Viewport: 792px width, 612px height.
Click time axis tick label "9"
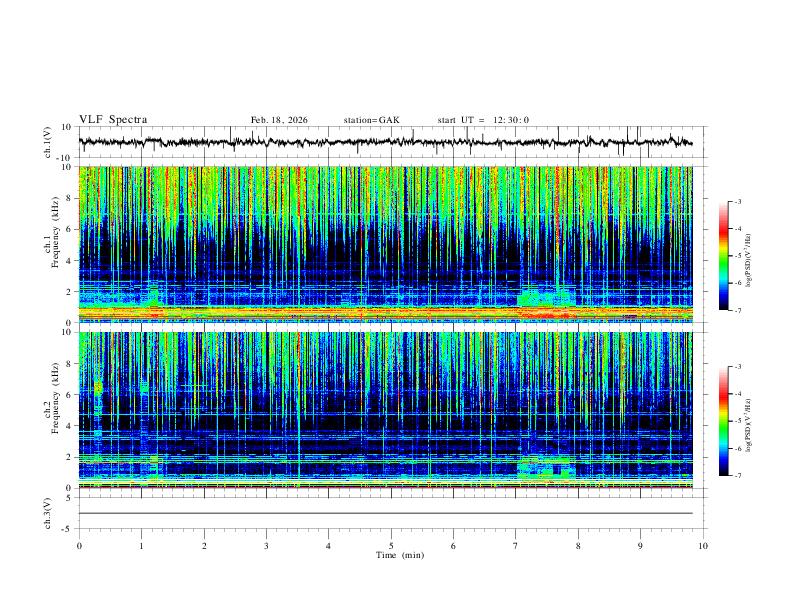[x=640, y=546]
